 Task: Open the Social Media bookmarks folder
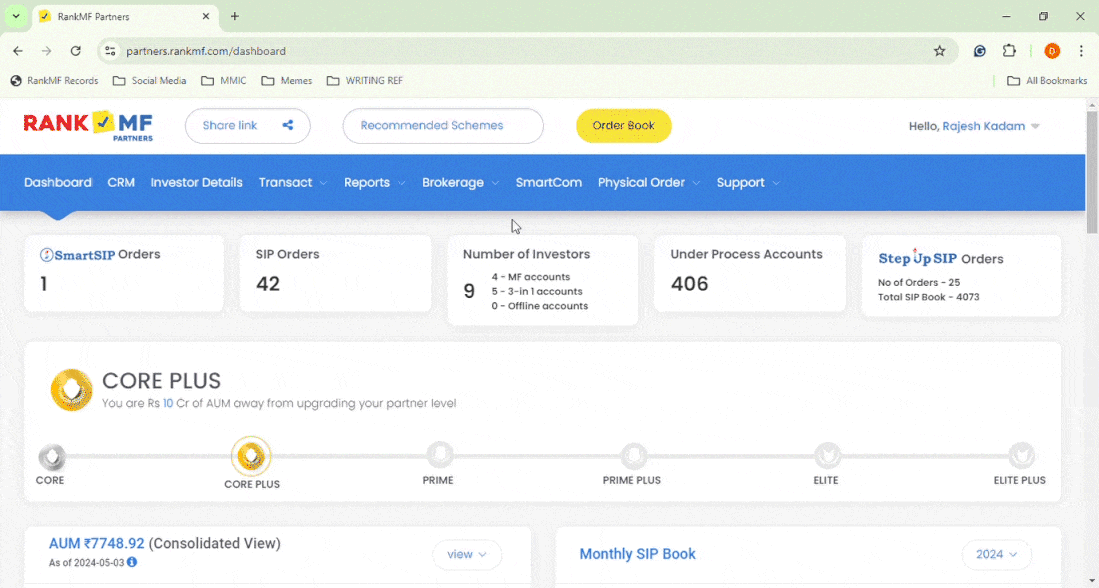click(150, 81)
